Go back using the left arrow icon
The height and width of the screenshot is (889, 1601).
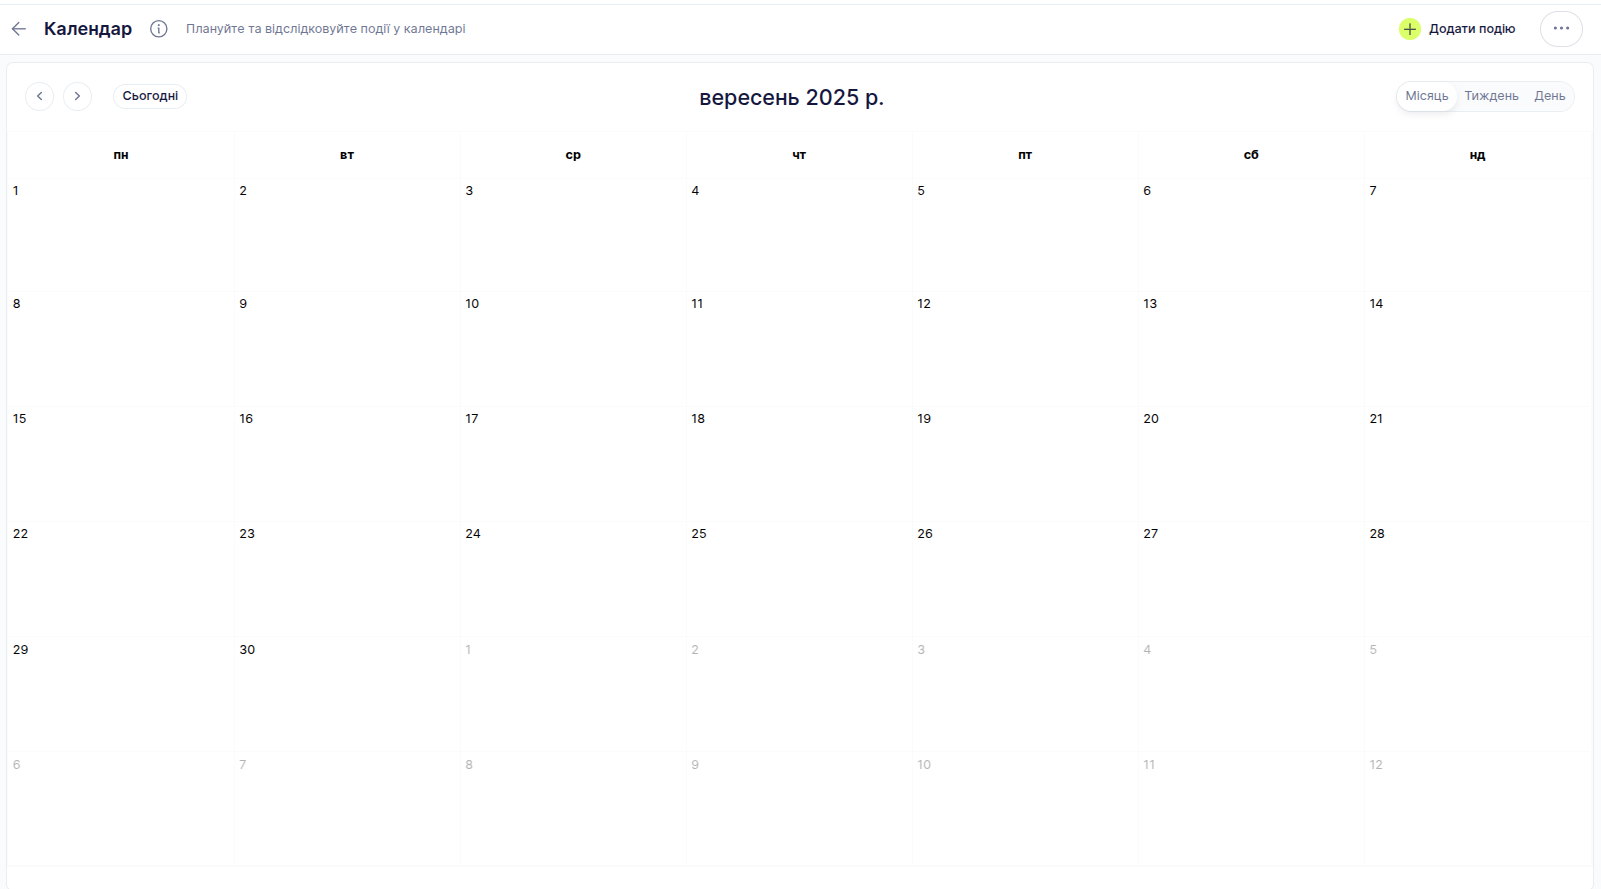(19, 29)
